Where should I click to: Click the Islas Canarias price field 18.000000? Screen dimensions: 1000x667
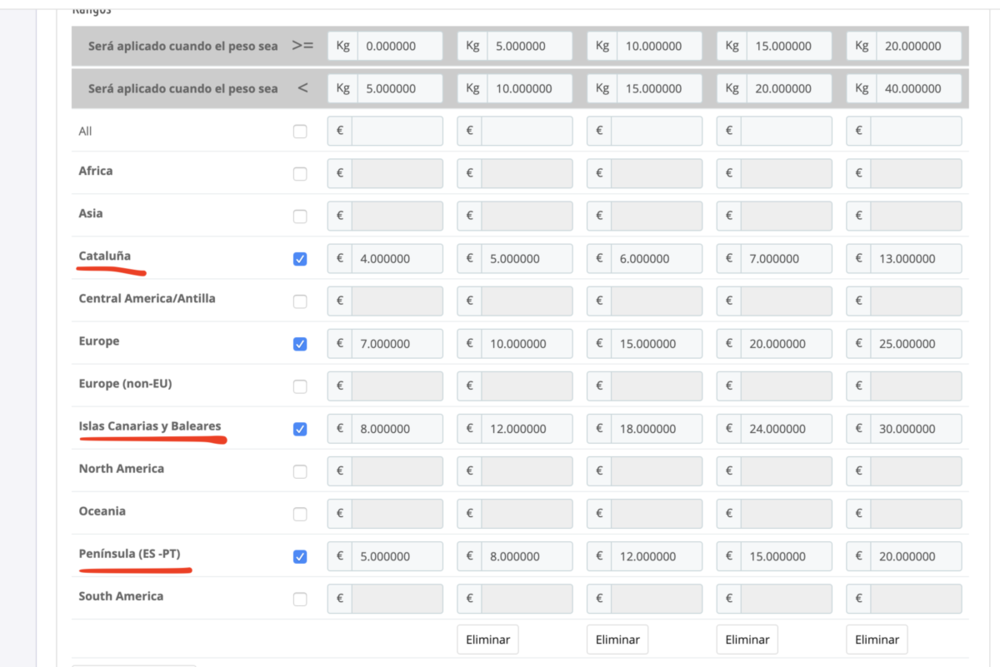pos(656,429)
